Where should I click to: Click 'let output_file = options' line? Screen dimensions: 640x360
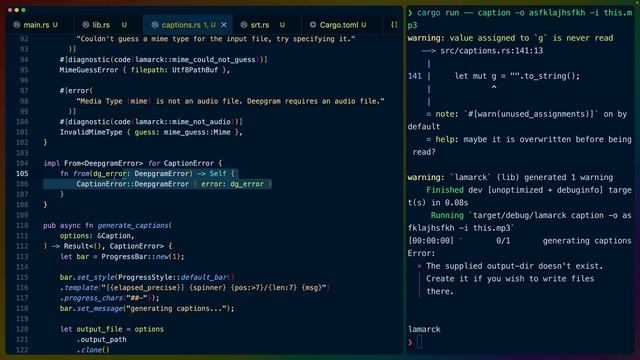pyautogui.click(x=112, y=329)
